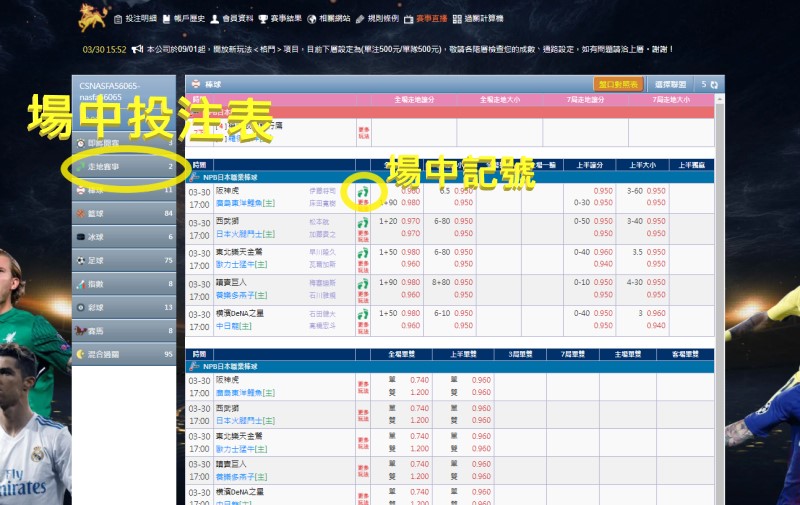This screenshot has height=505, width=800.
Task: Select 1.200 雙 odds for 西武獅 odd-even table
Action: (419, 420)
